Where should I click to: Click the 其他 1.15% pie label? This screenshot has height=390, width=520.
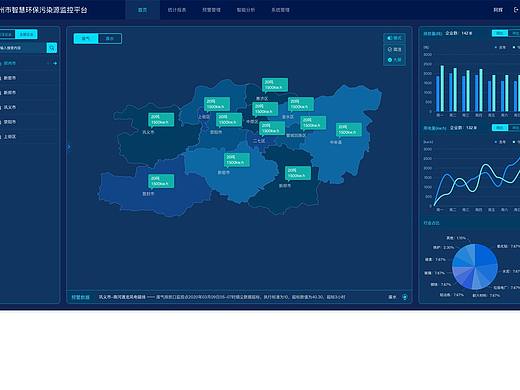[456, 238]
